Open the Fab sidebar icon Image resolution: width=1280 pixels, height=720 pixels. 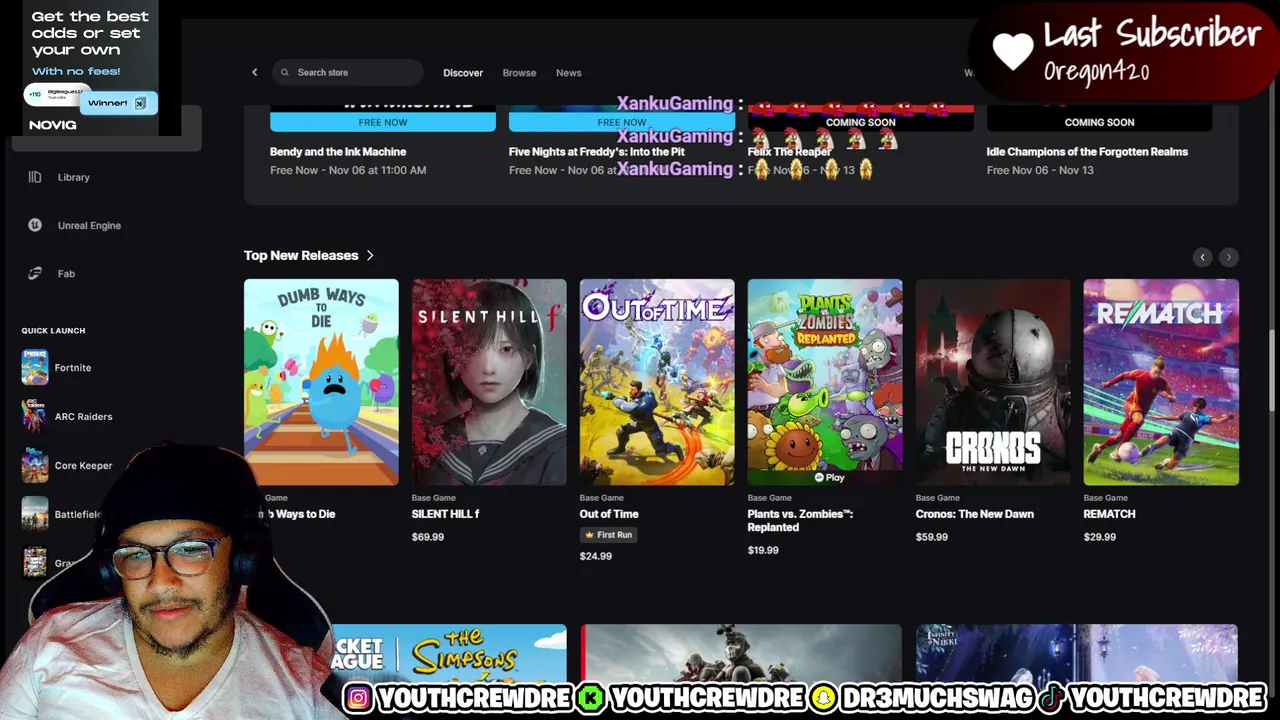click(x=35, y=273)
